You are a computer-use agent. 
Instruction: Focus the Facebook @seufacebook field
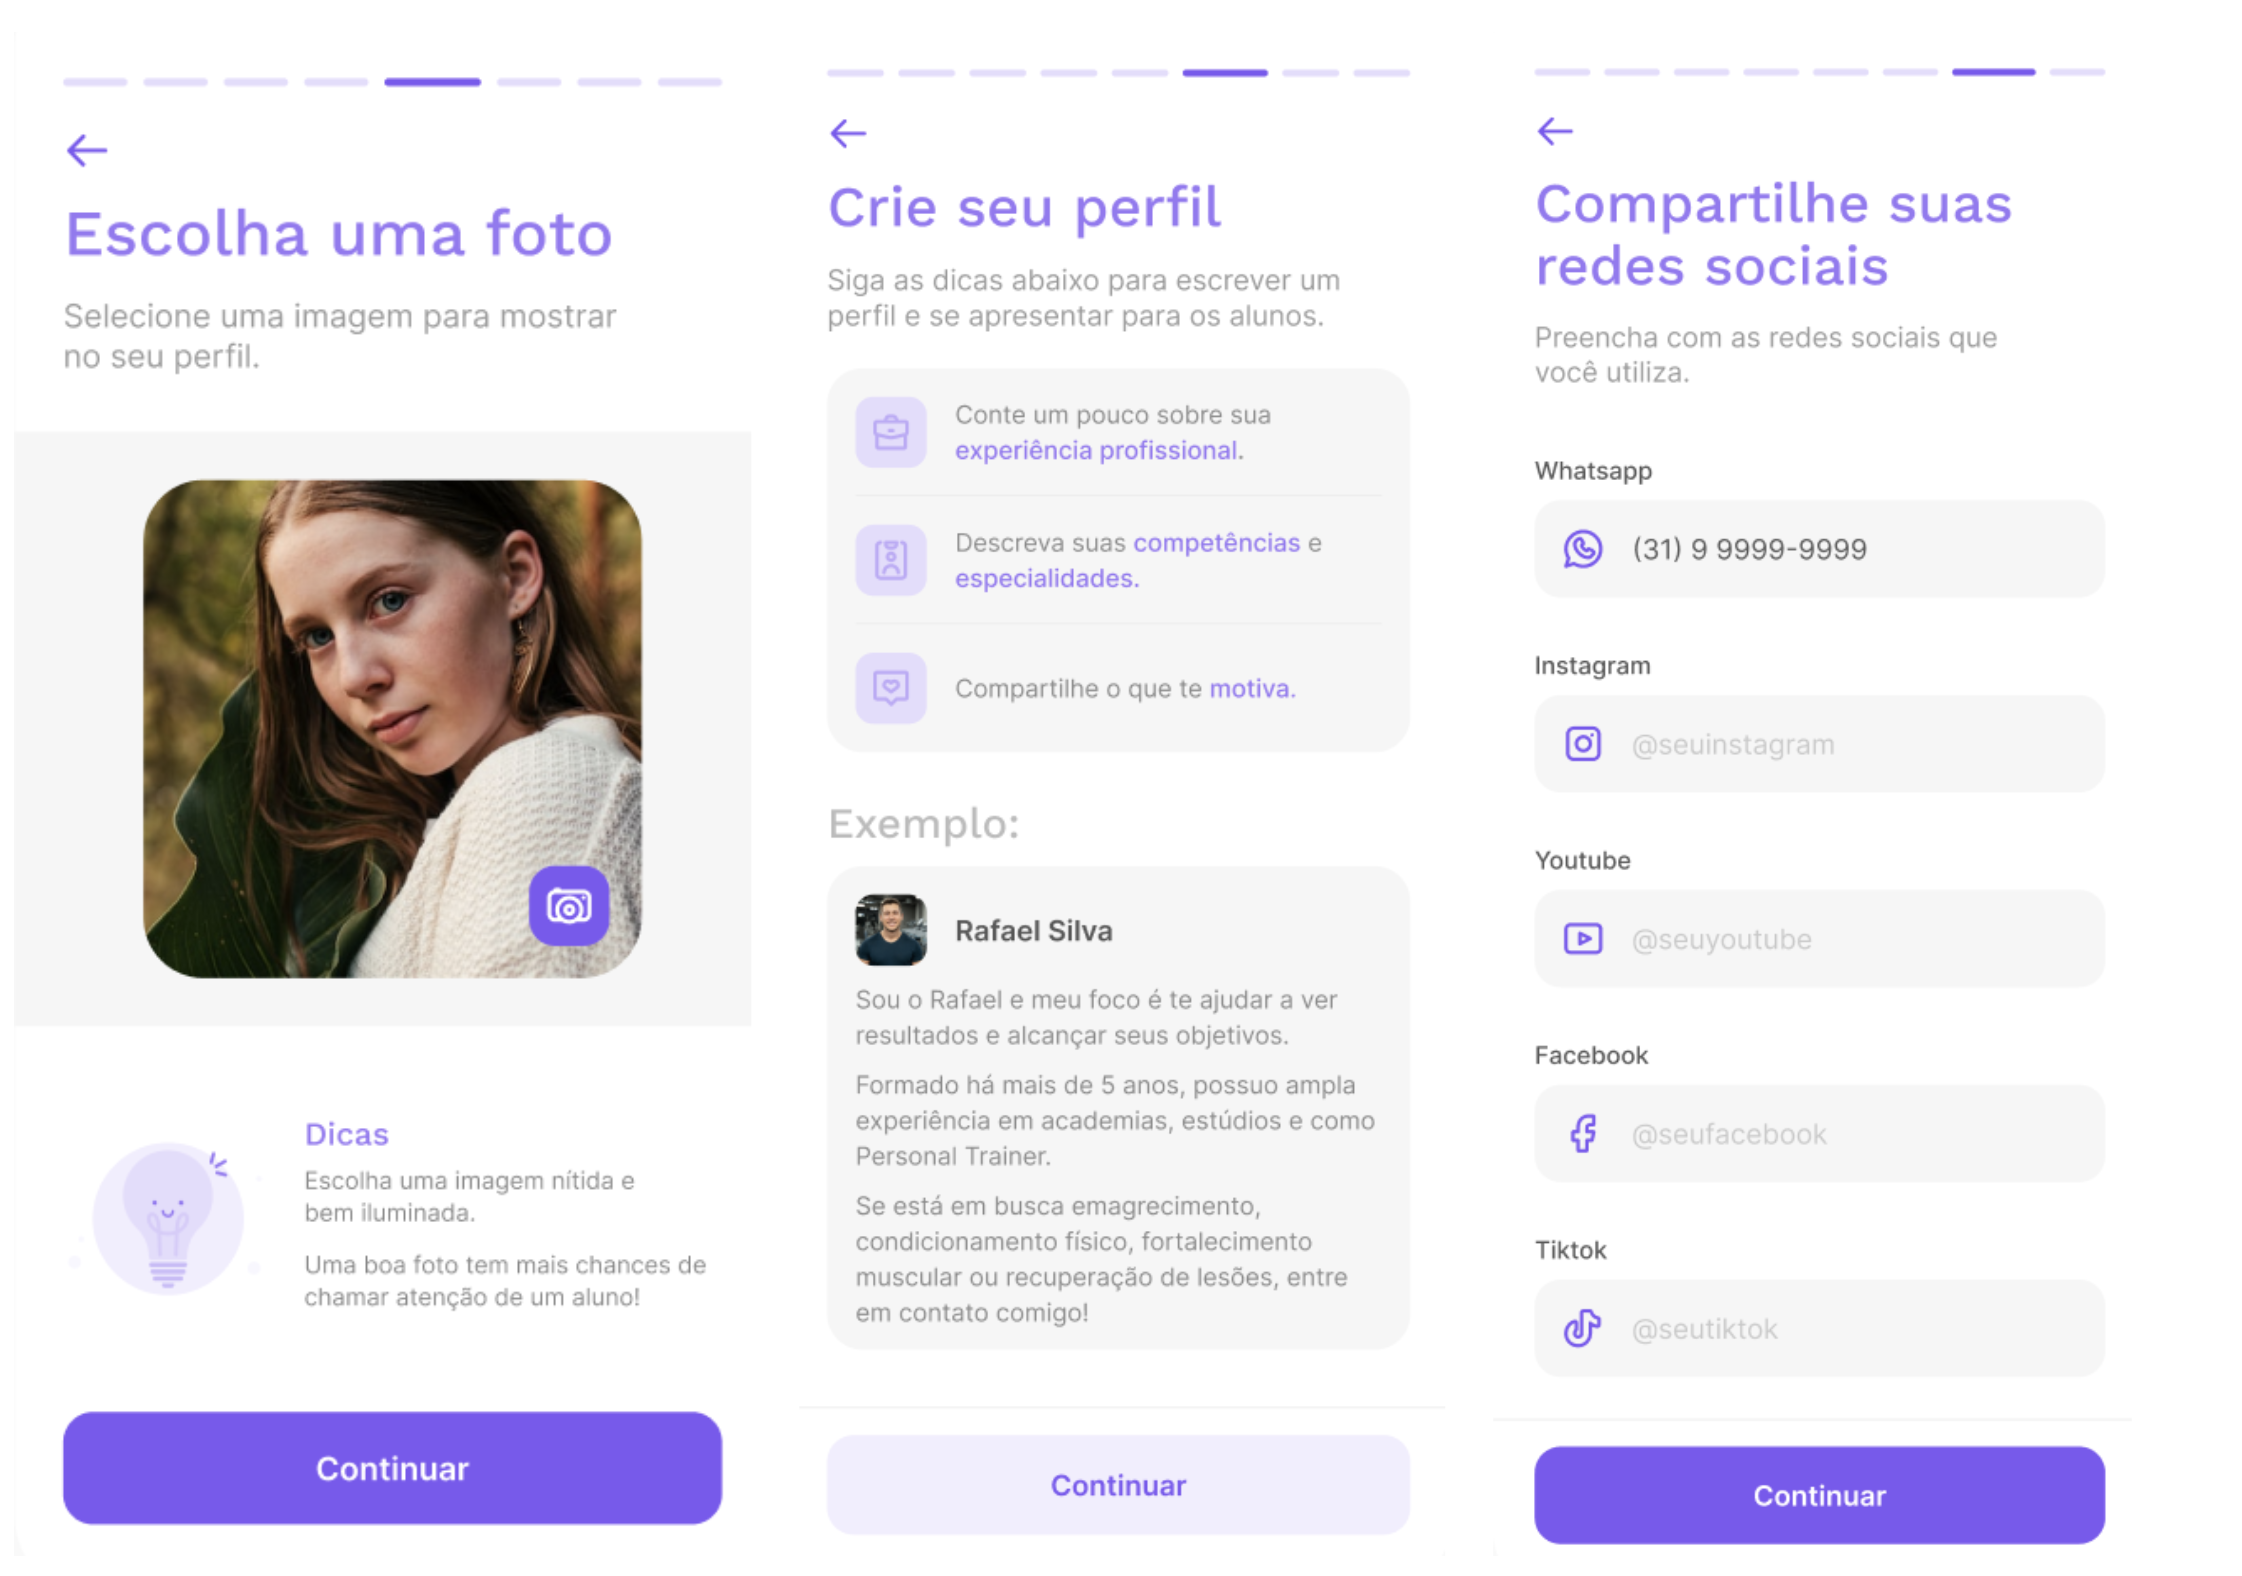coord(1819,1134)
